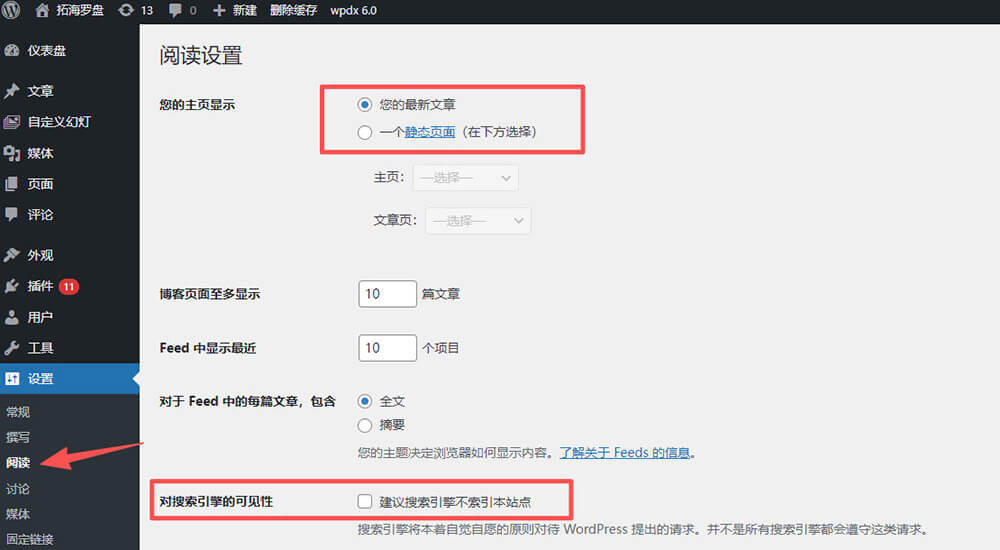This screenshot has width=1000, height=550.
Task: Open the updates icon showing 13
Action: [126, 11]
